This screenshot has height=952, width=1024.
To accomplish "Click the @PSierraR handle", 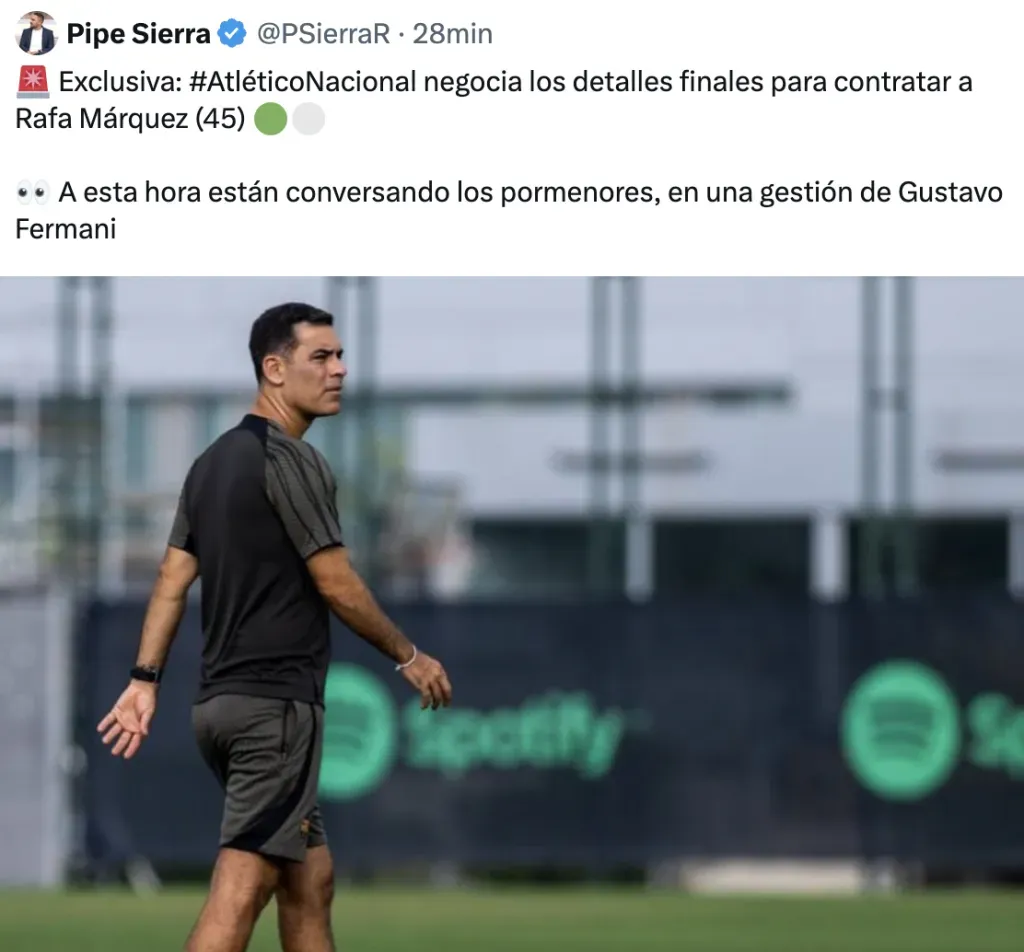I will point(323,33).
